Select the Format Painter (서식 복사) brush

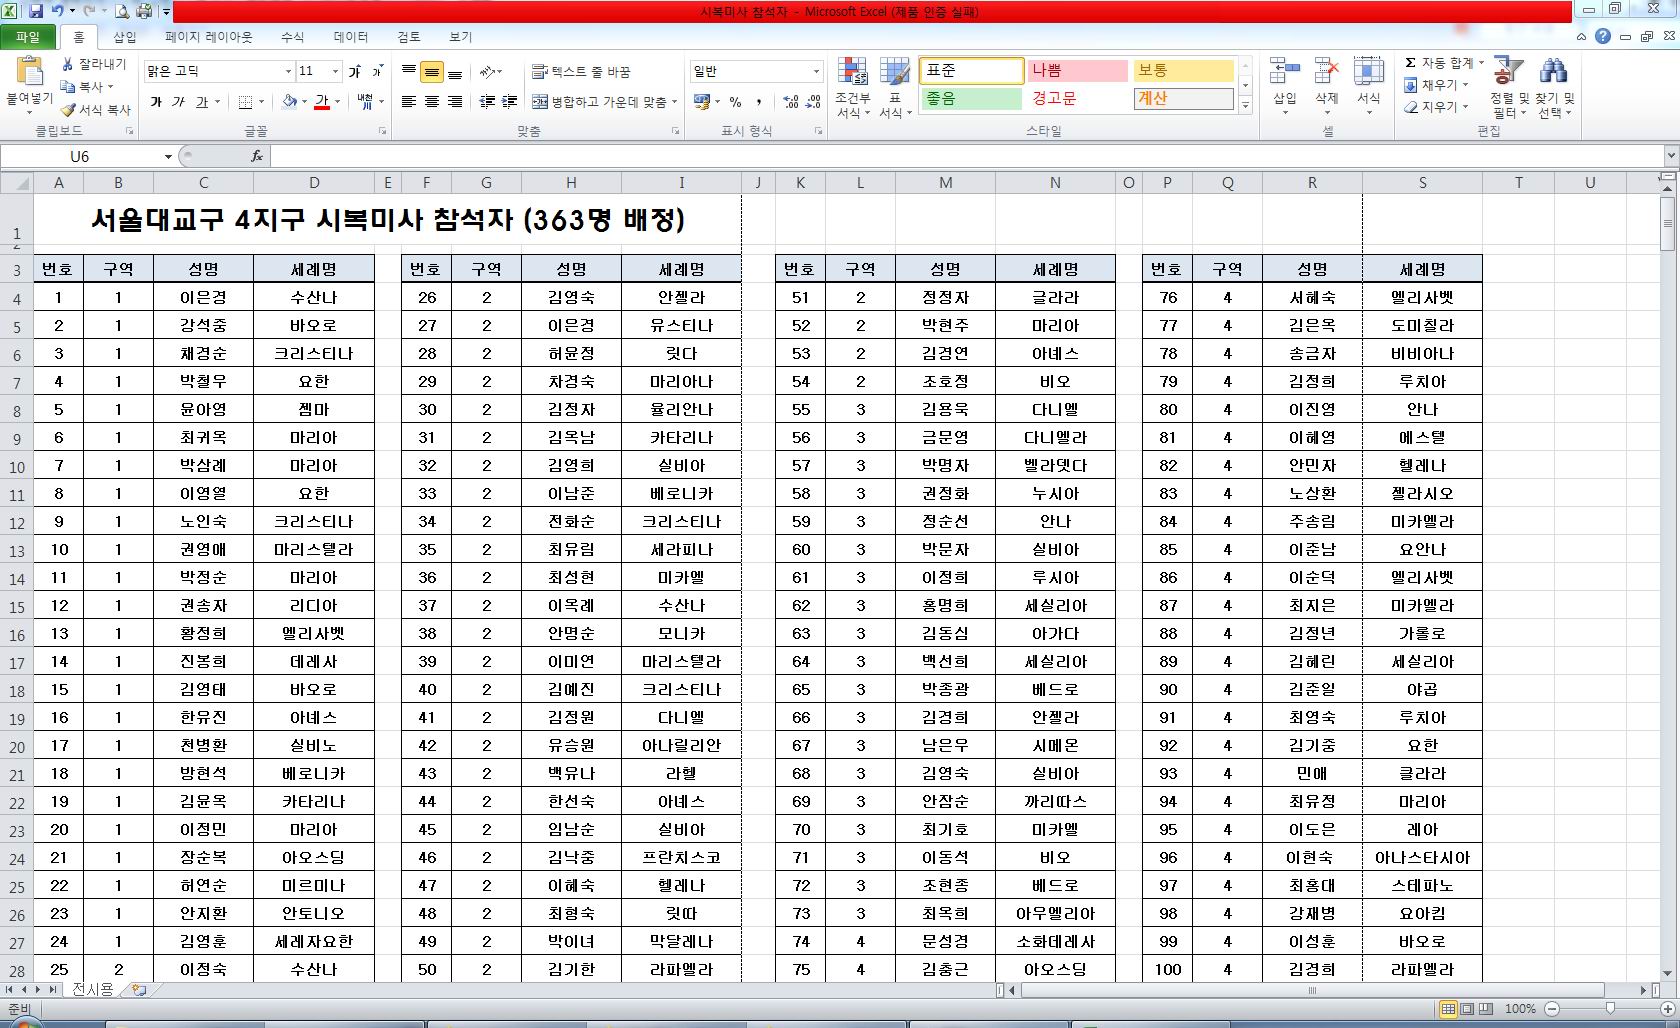coord(68,109)
